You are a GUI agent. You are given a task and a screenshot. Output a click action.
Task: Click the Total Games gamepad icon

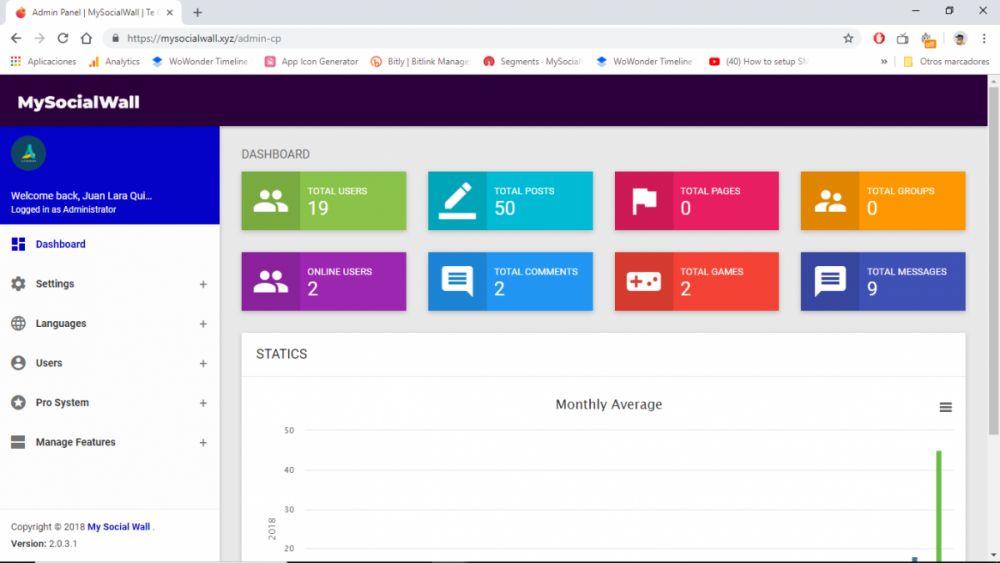(x=643, y=281)
